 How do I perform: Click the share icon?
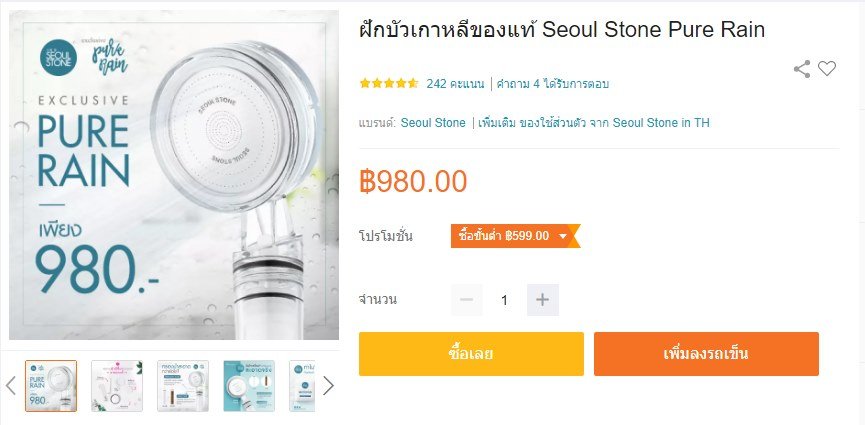coord(801,68)
